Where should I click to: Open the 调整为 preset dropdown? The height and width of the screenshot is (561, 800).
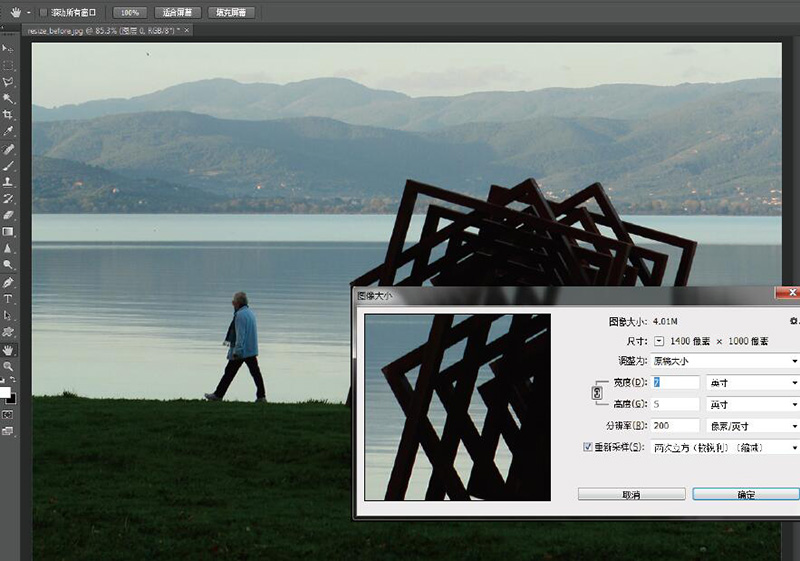coord(725,360)
